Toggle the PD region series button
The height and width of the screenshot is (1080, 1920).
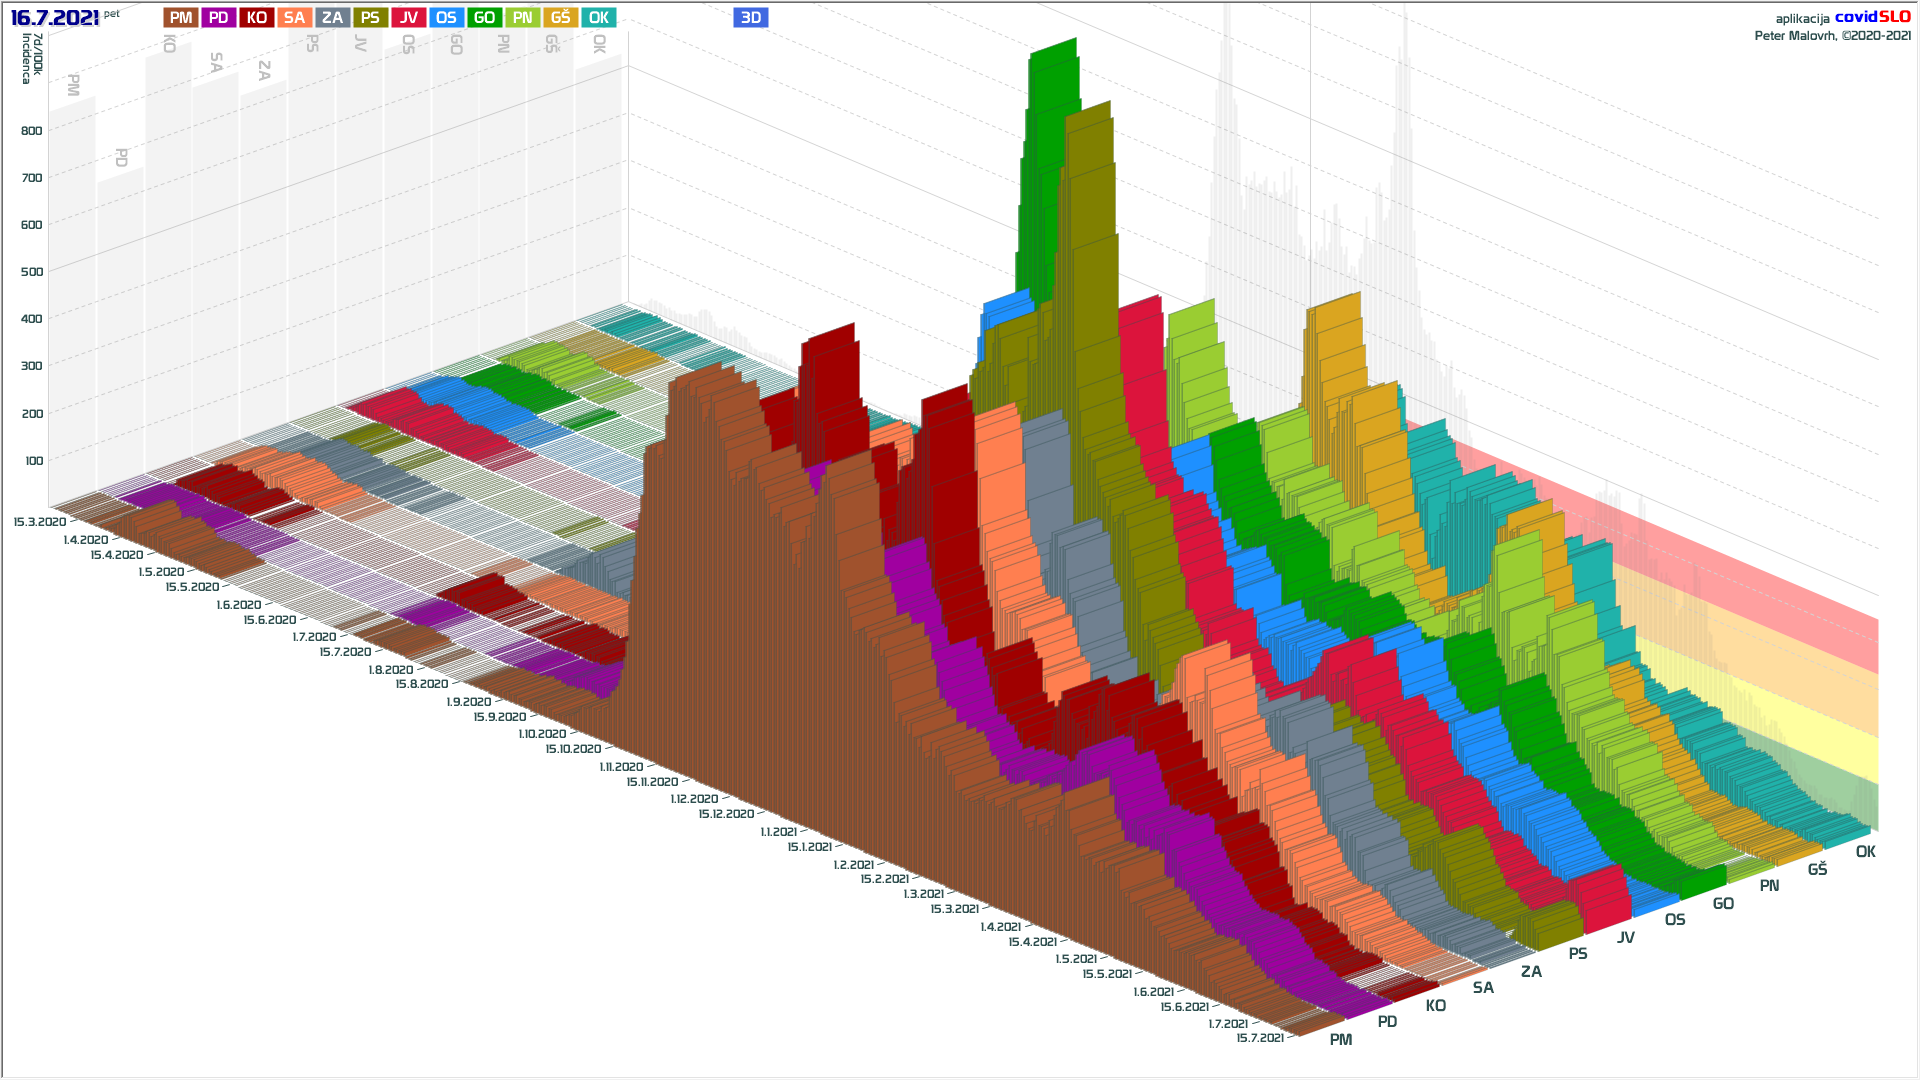coord(219,18)
